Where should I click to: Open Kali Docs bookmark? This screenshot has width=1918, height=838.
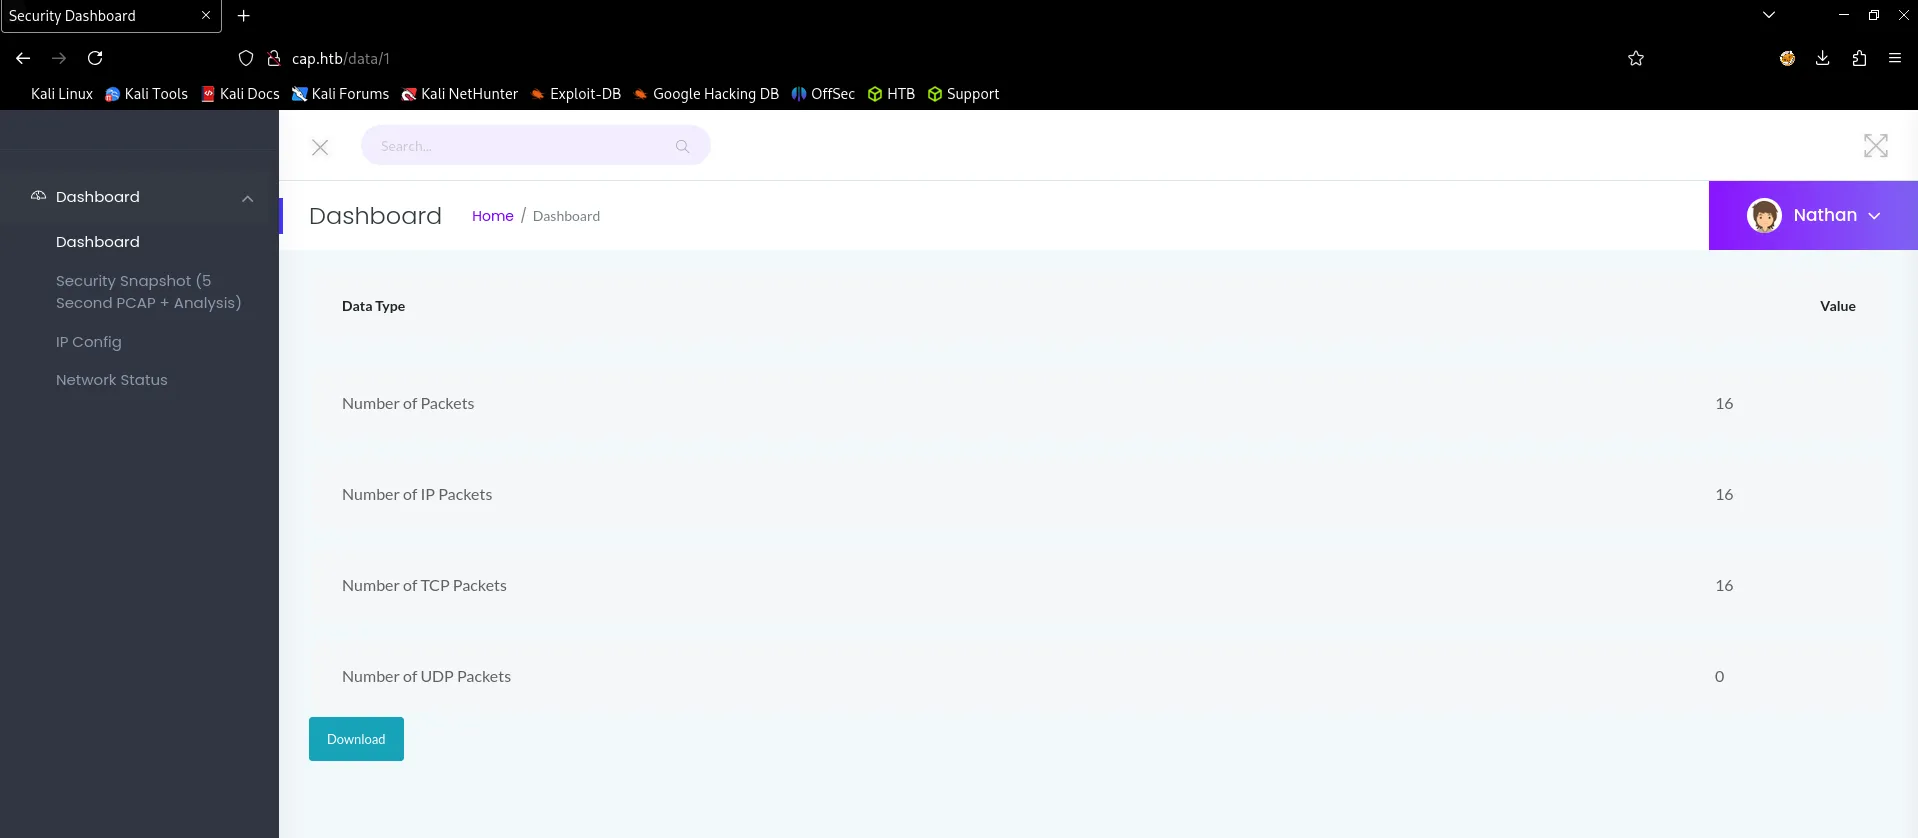coord(241,94)
